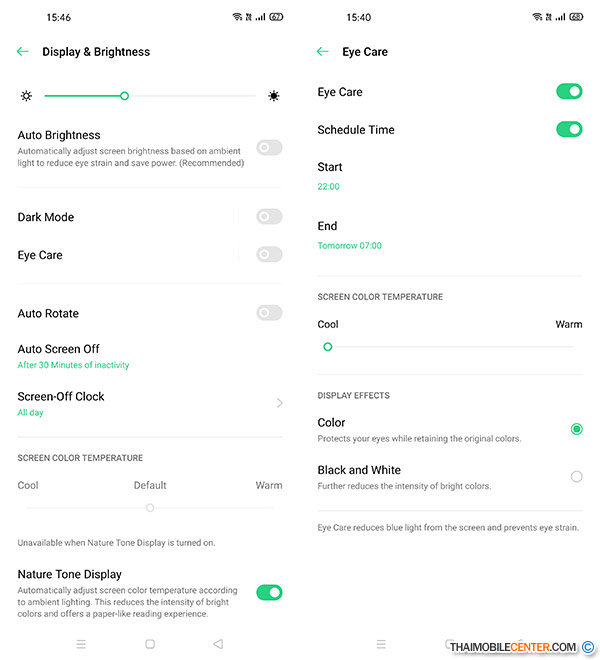This screenshot has height=660, width=600.
Task: Disable the Nature Tone Display switch
Action: 269,593
